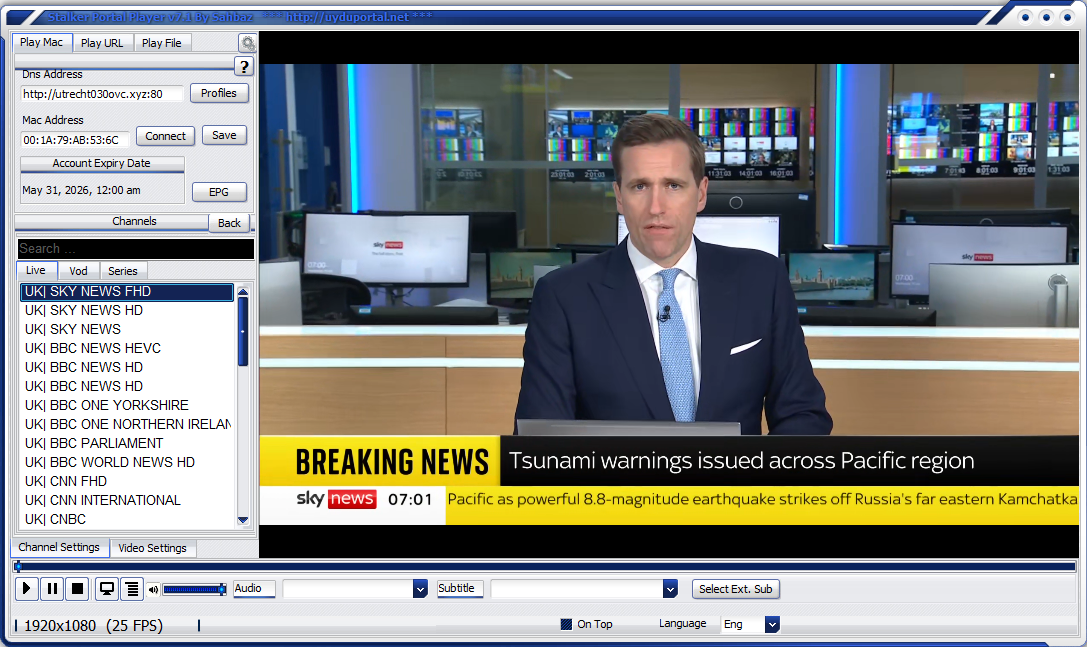This screenshot has width=1087, height=647.
Task: Save the portal credentials
Action: [x=224, y=135]
